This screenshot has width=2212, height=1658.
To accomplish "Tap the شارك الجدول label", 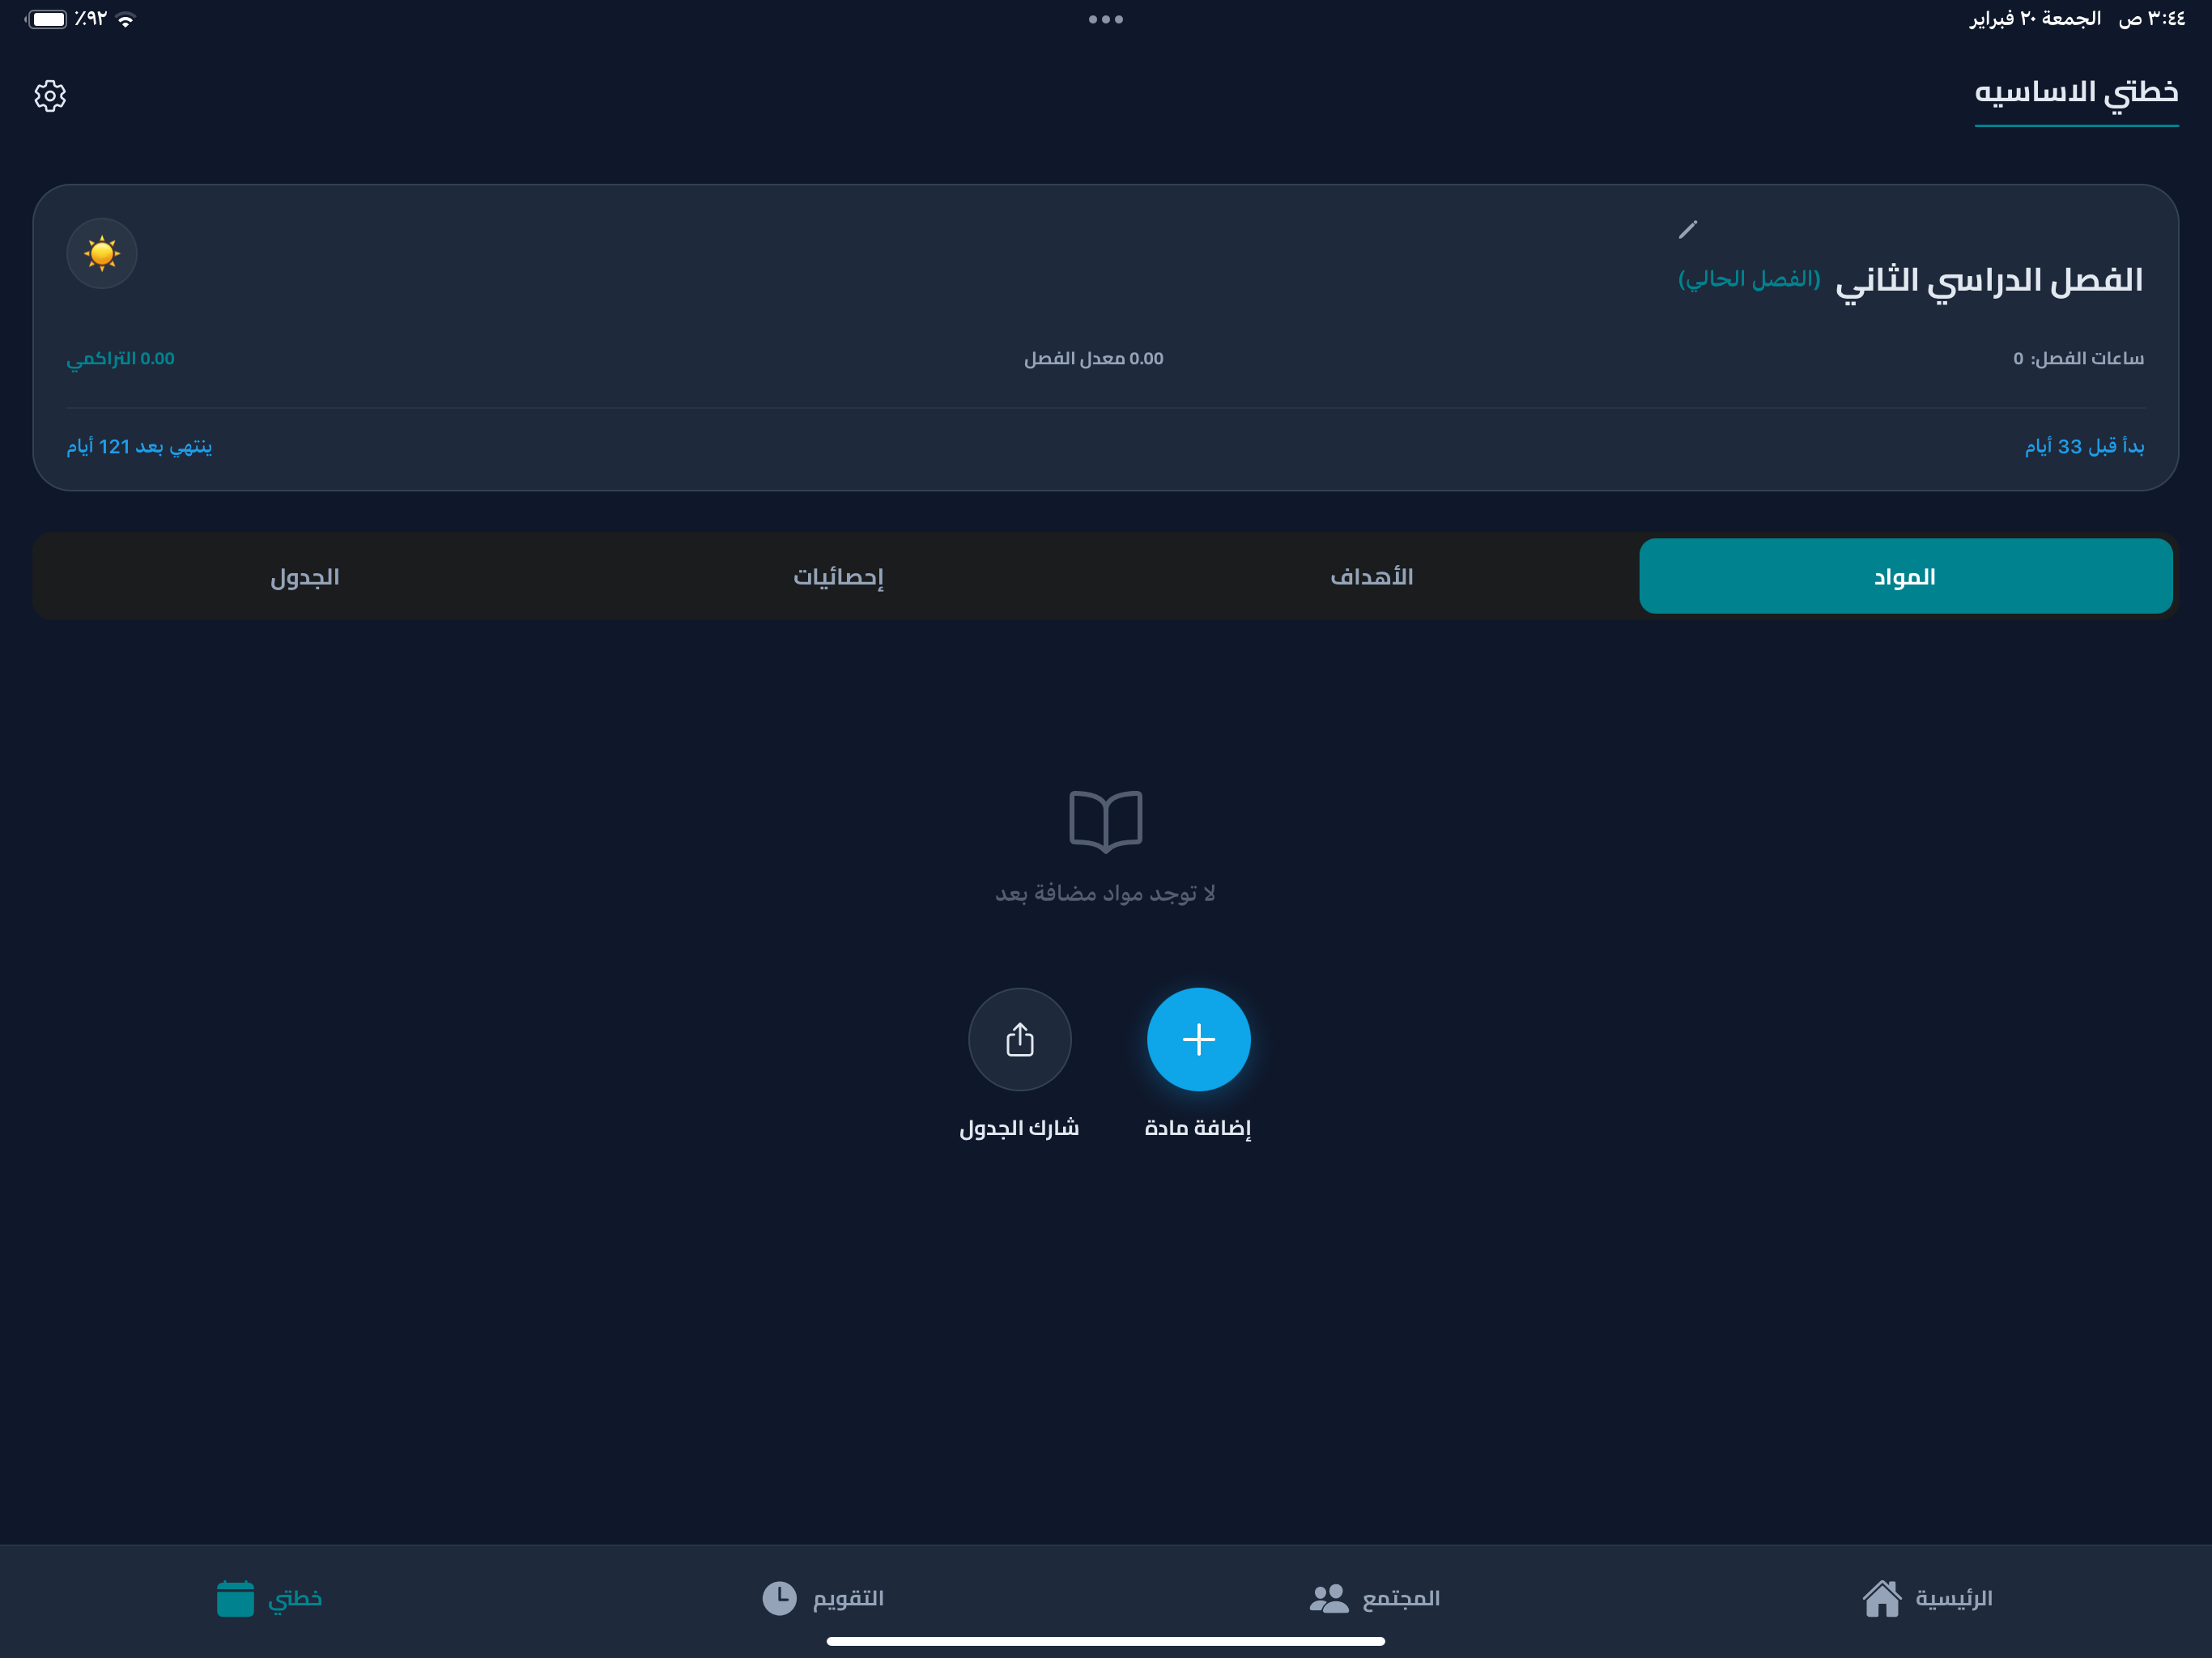I will coord(1019,1128).
